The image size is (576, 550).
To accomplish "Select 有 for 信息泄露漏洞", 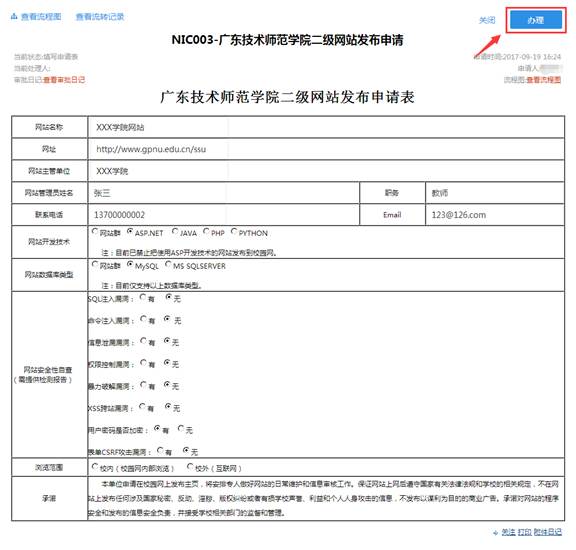I will point(143,341).
